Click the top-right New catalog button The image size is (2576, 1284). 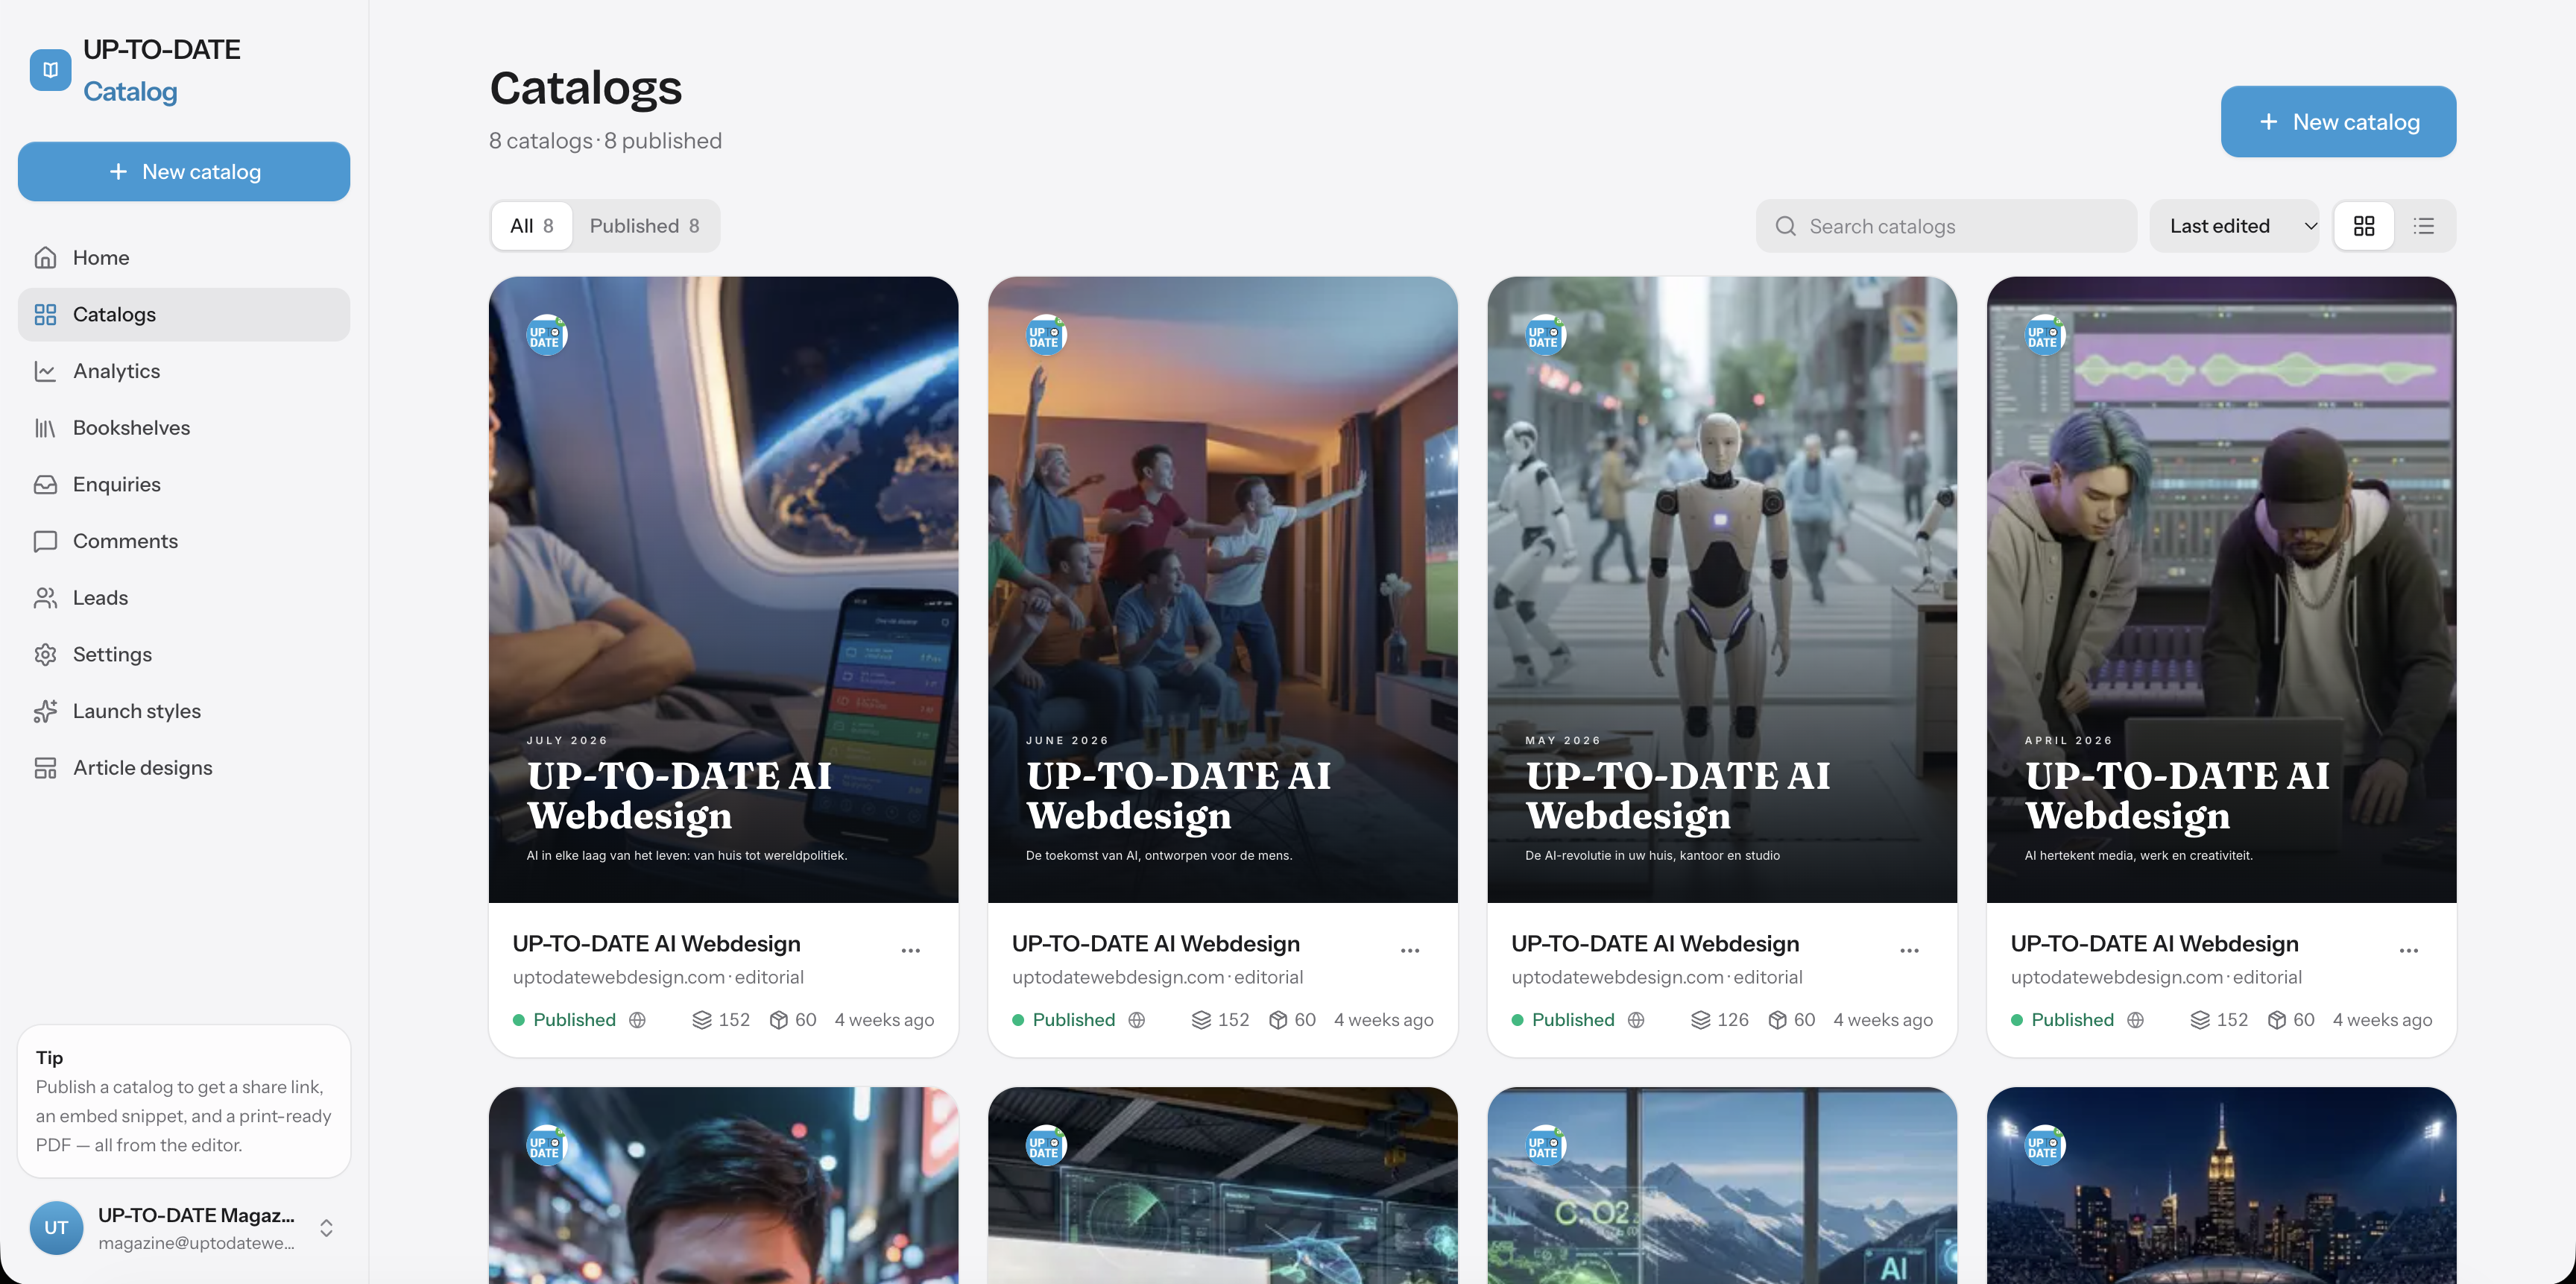(2338, 122)
